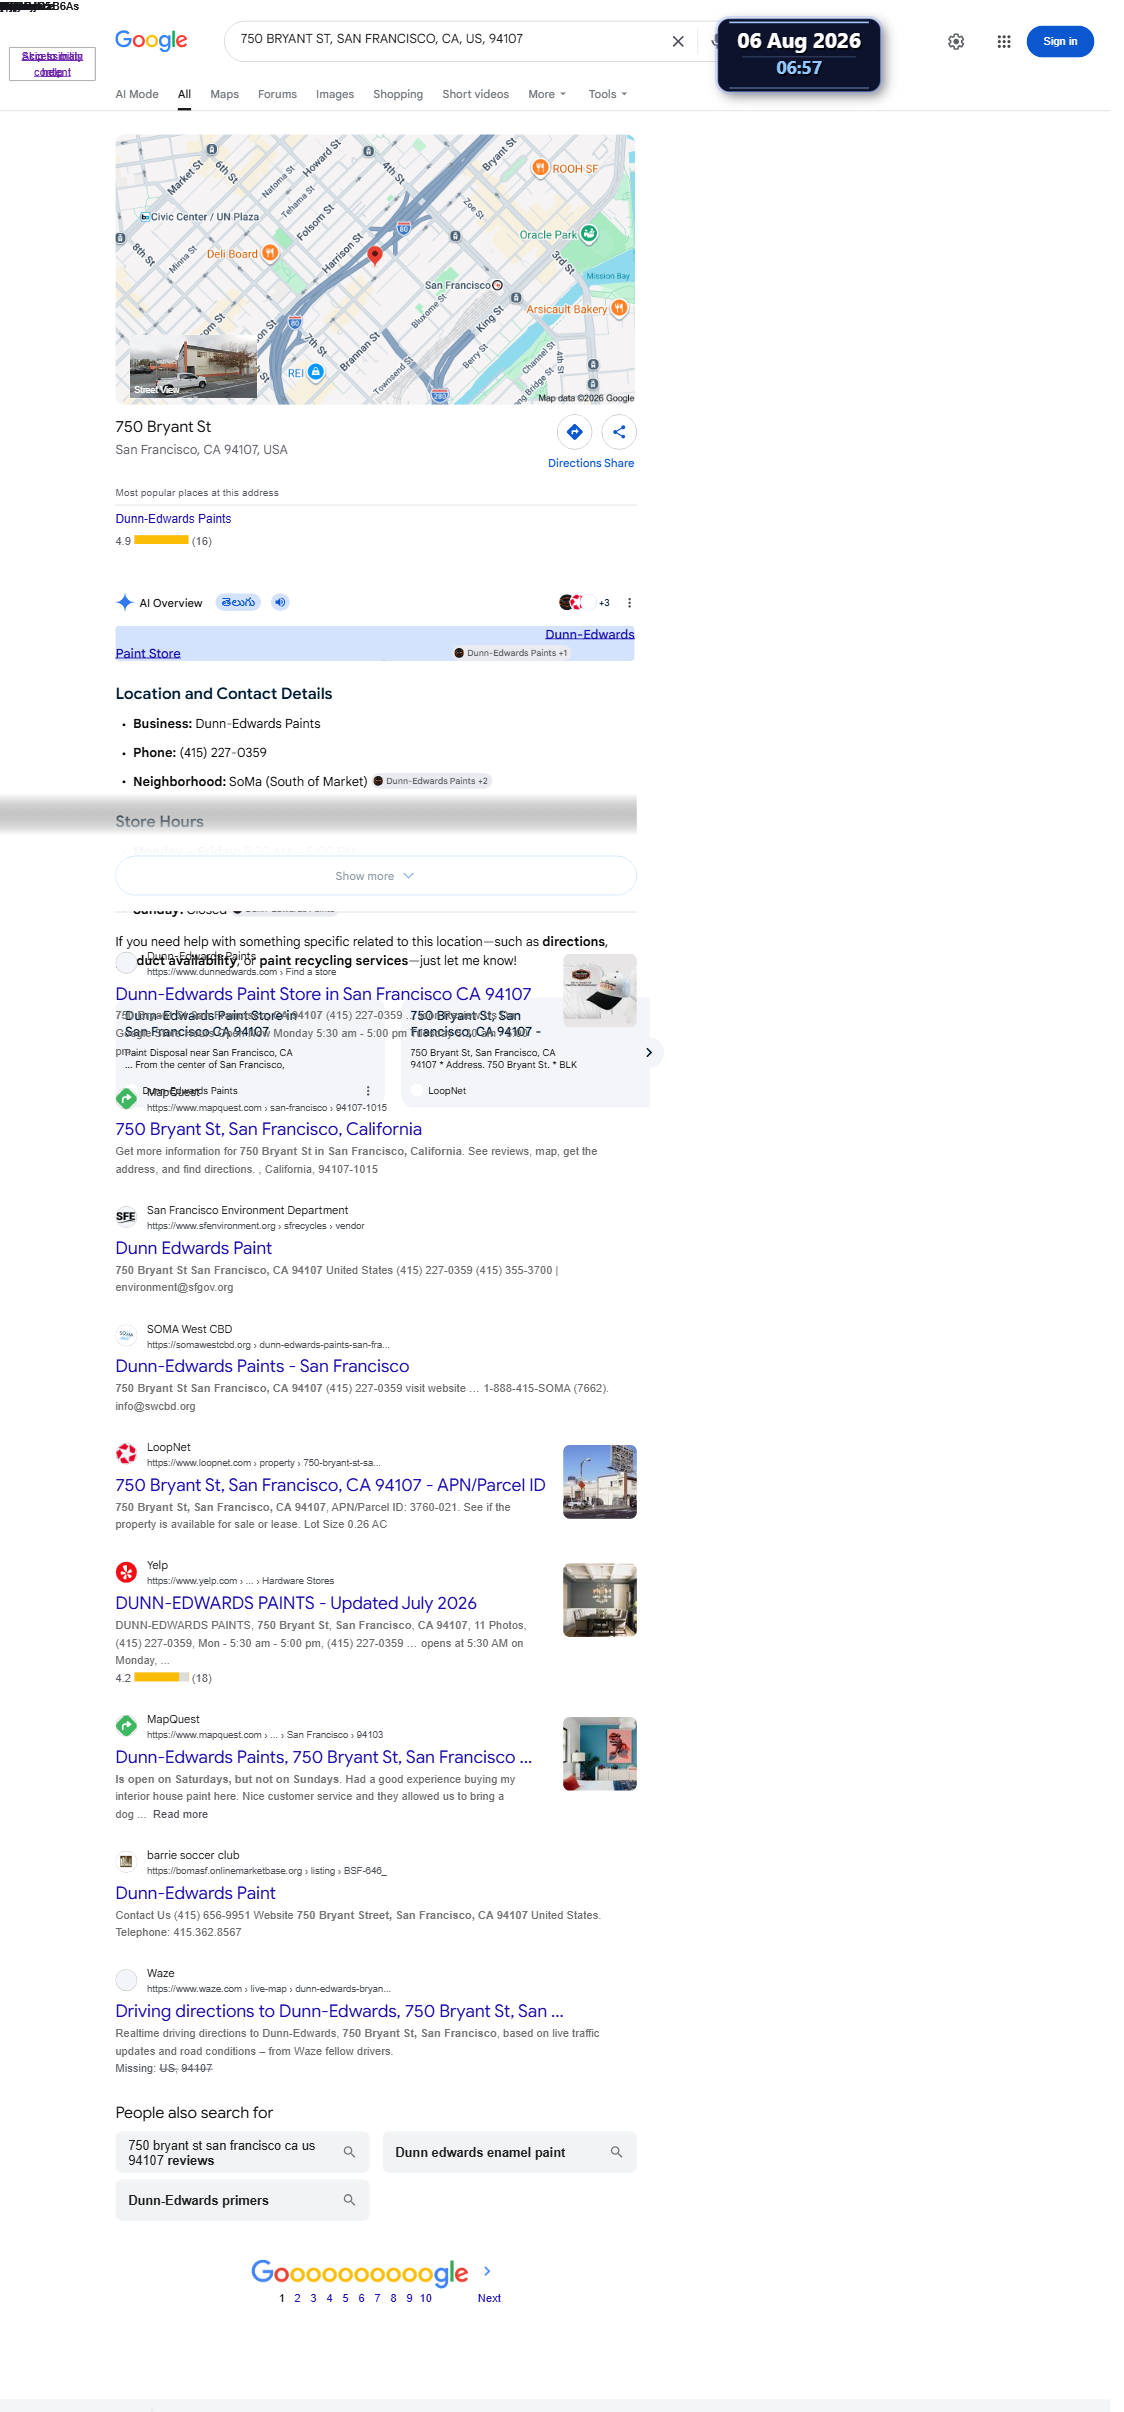This screenshot has width=1124, height=2412.
Task: Clear the search box text
Action: [x=678, y=41]
